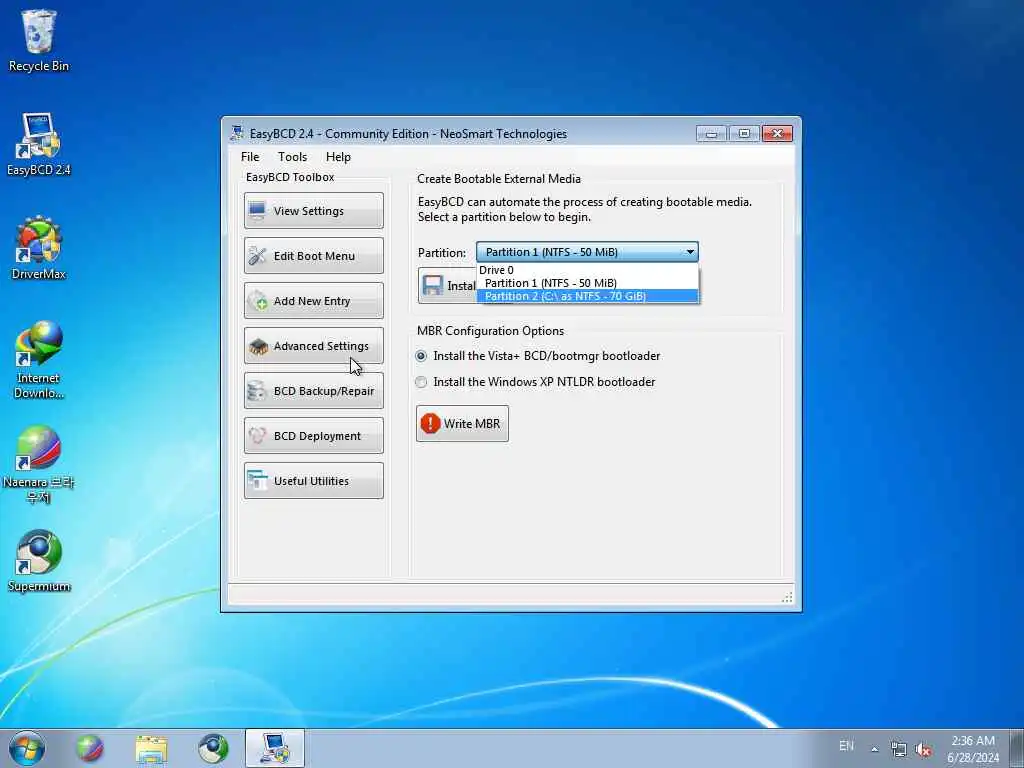Screen dimensions: 1024x768
Task: Open the Tools menu
Action: 292,157
